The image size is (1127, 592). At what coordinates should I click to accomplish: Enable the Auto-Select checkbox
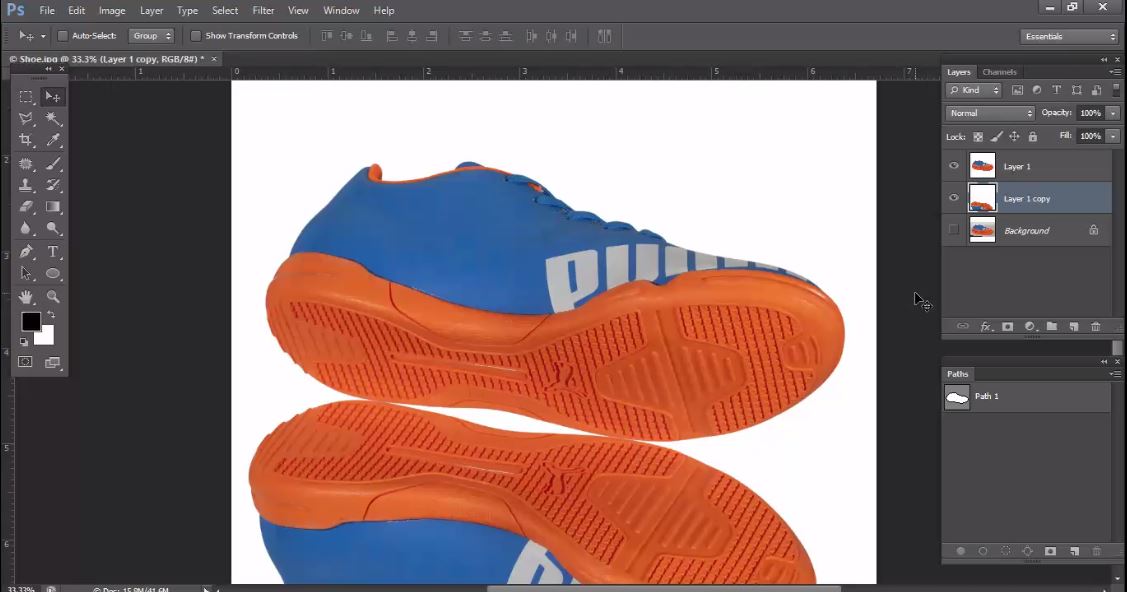point(63,36)
